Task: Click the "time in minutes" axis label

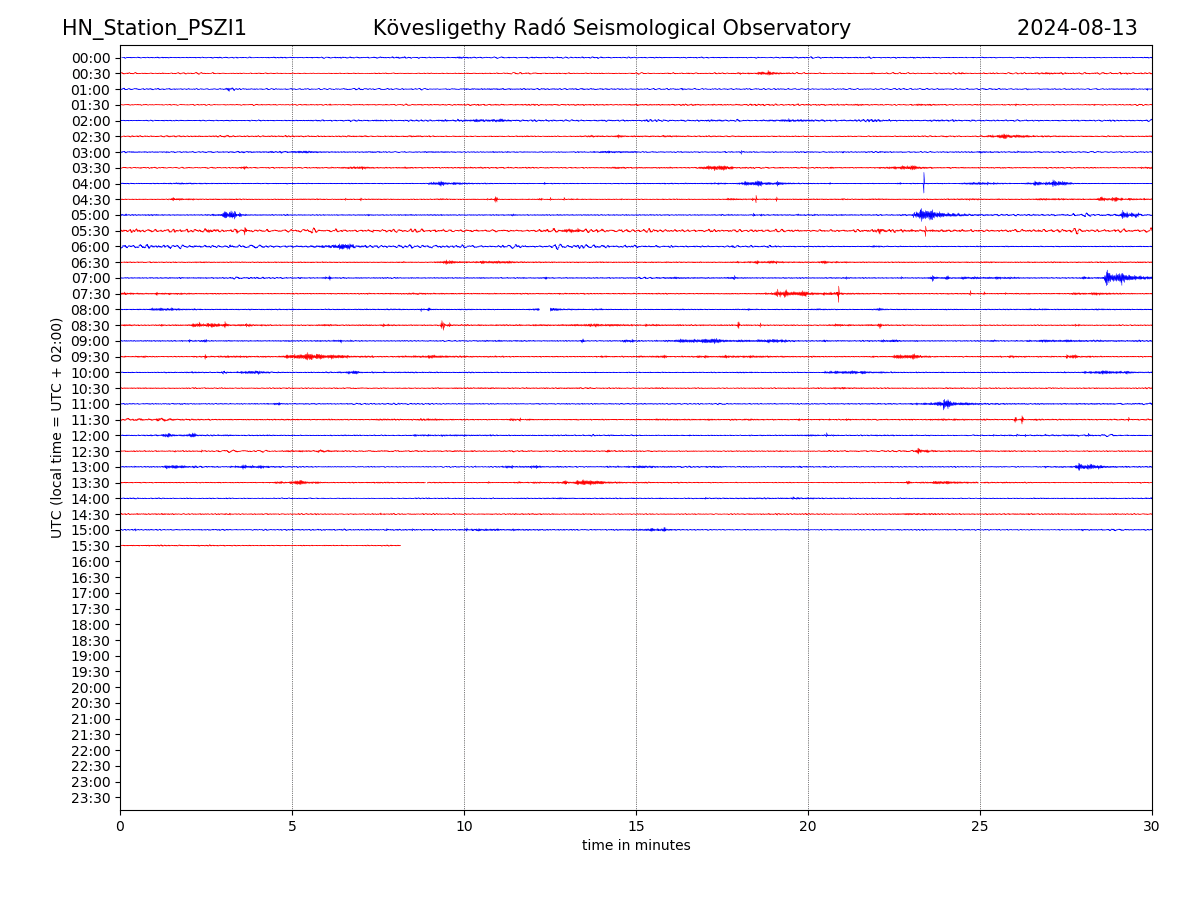Action: point(636,846)
